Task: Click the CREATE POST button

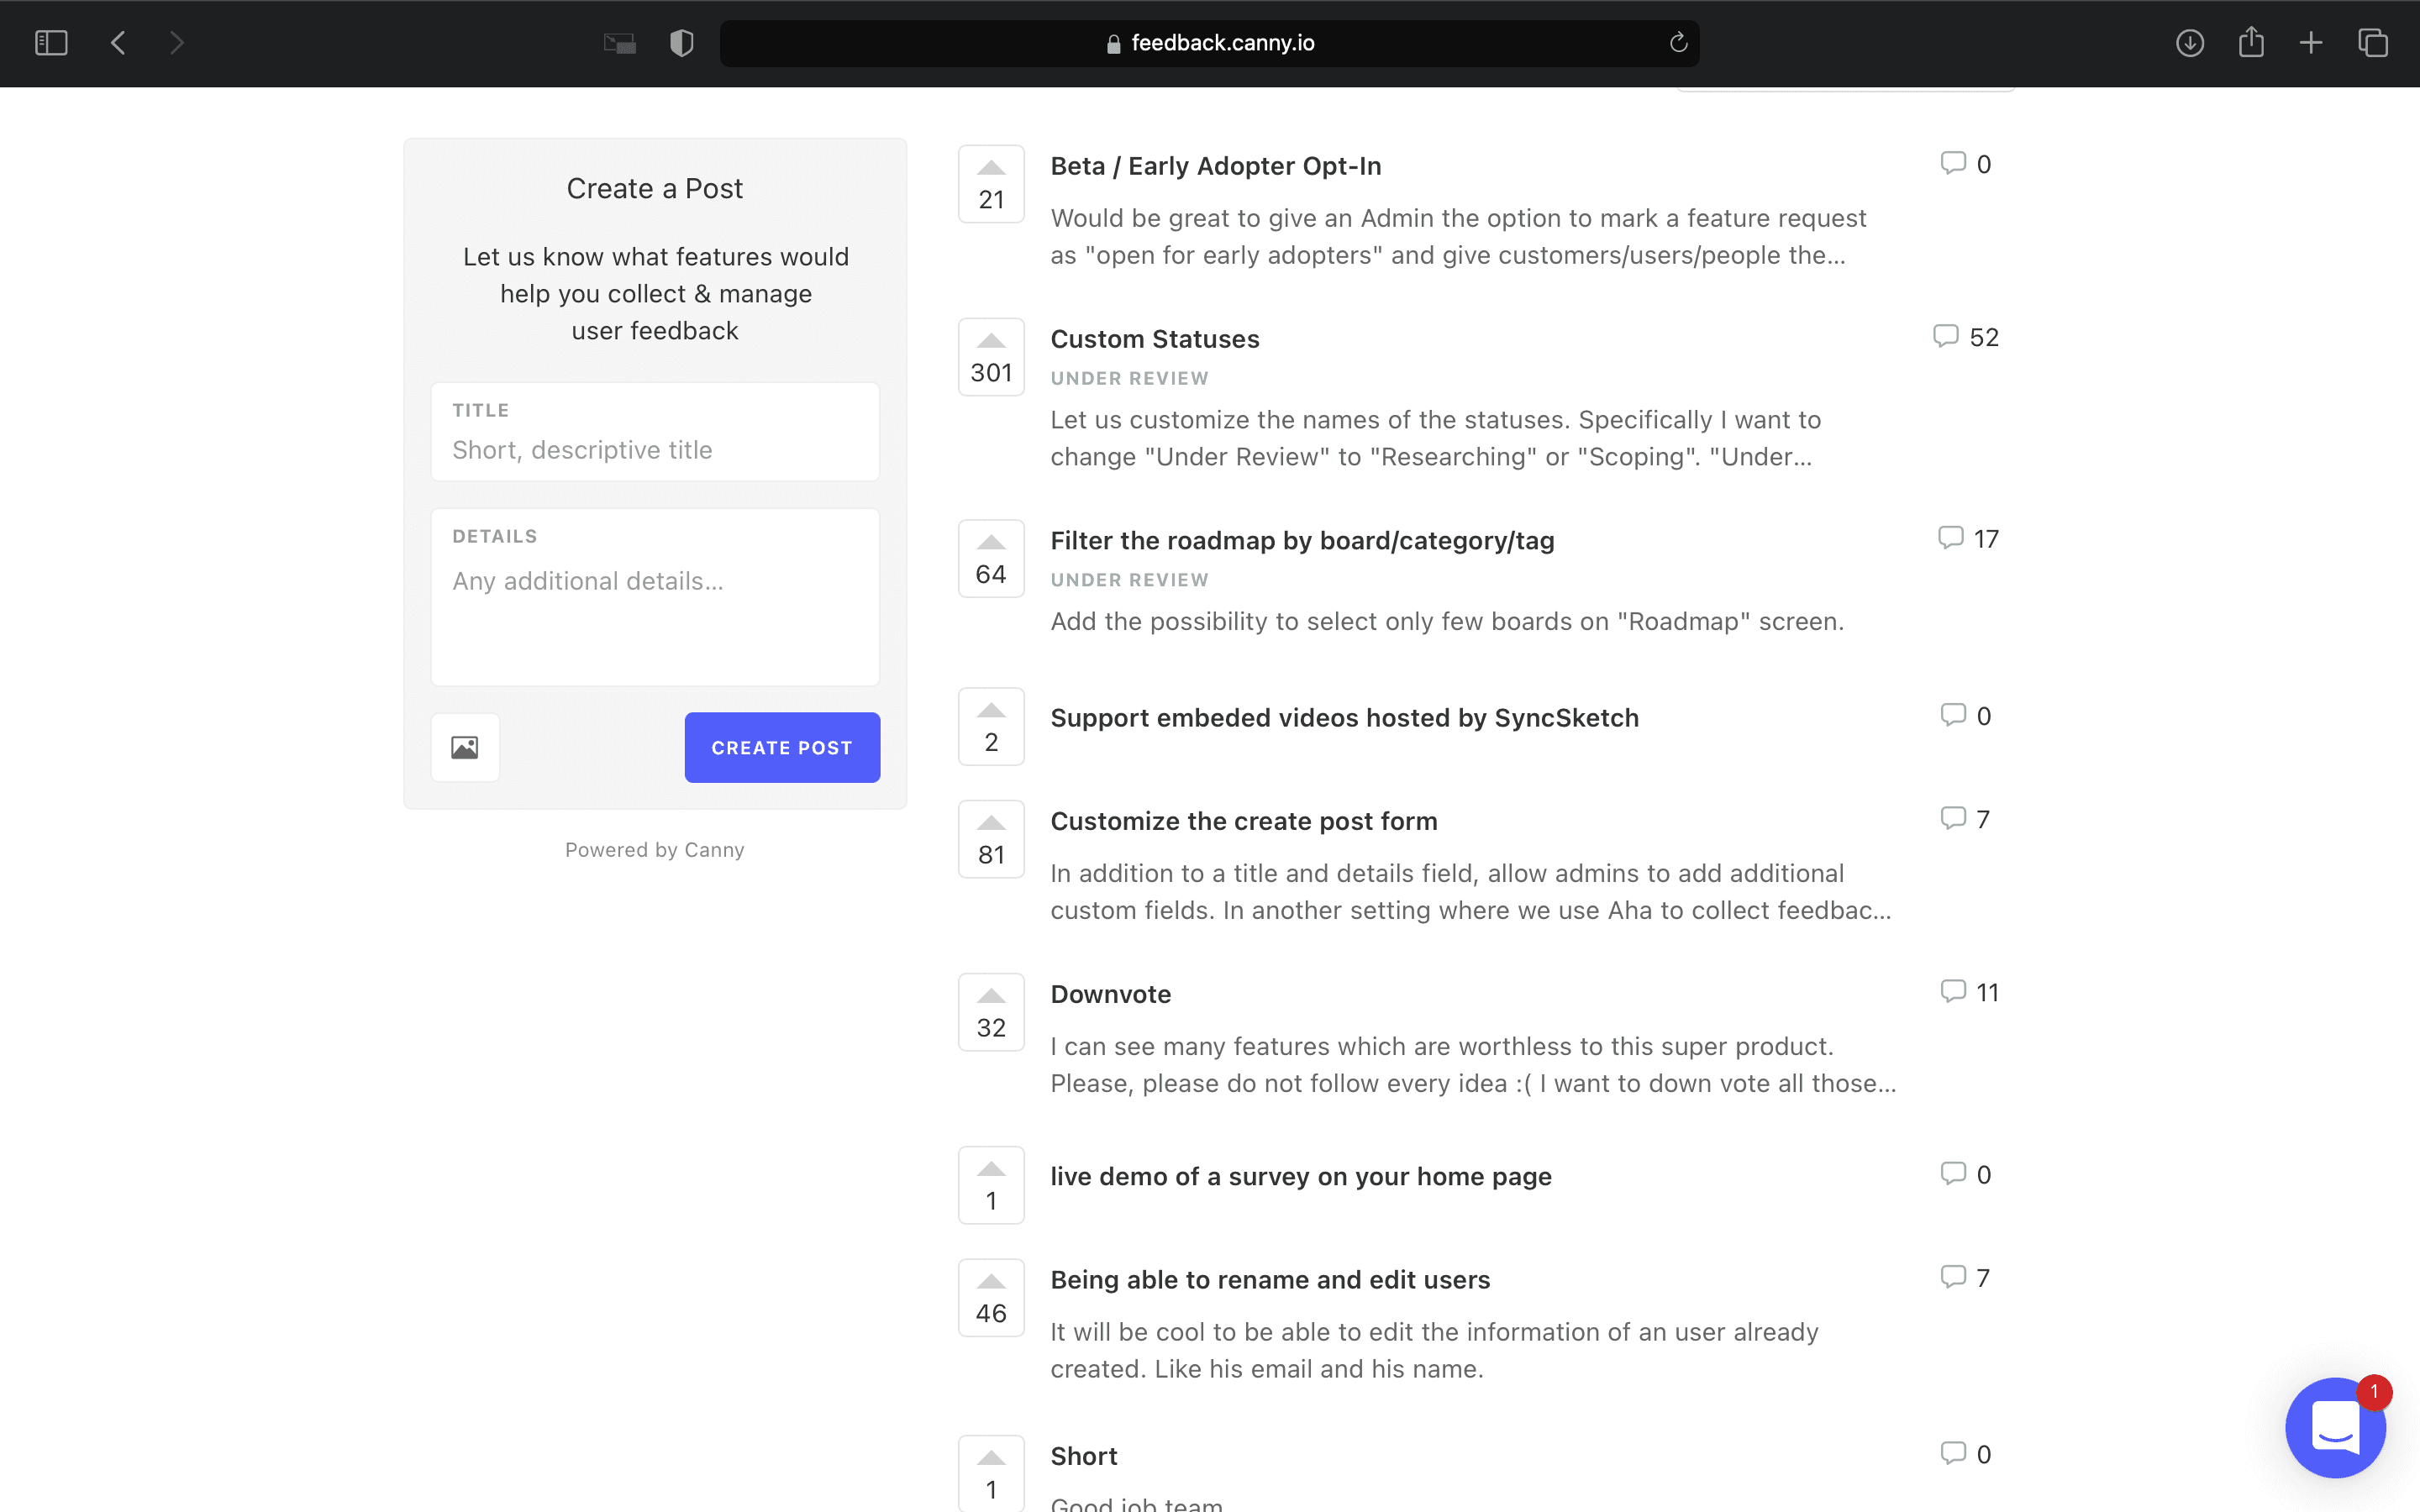Action: pos(782,747)
